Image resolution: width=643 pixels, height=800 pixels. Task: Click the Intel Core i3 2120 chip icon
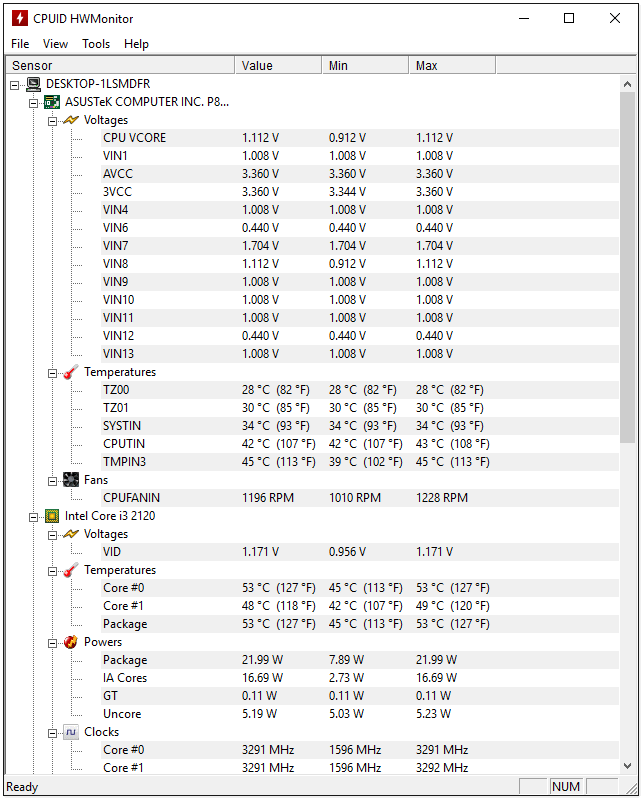tap(52, 516)
